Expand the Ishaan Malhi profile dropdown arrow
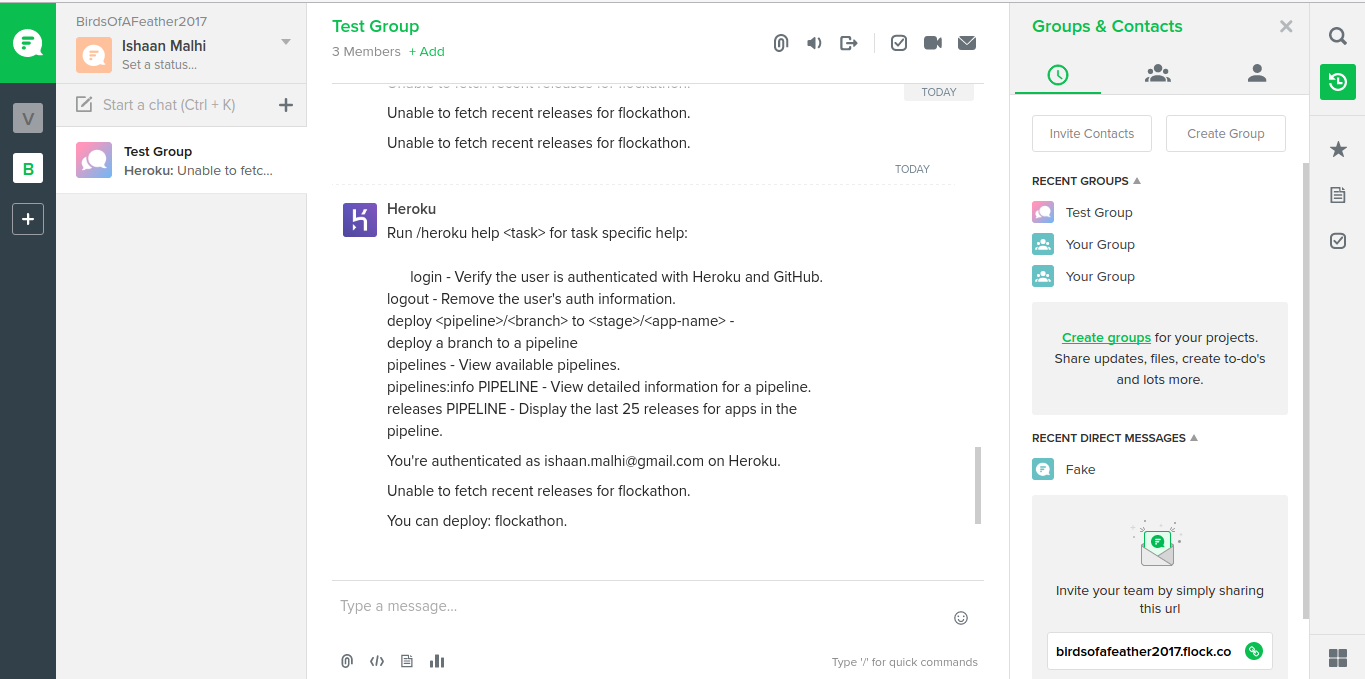 (286, 42)
